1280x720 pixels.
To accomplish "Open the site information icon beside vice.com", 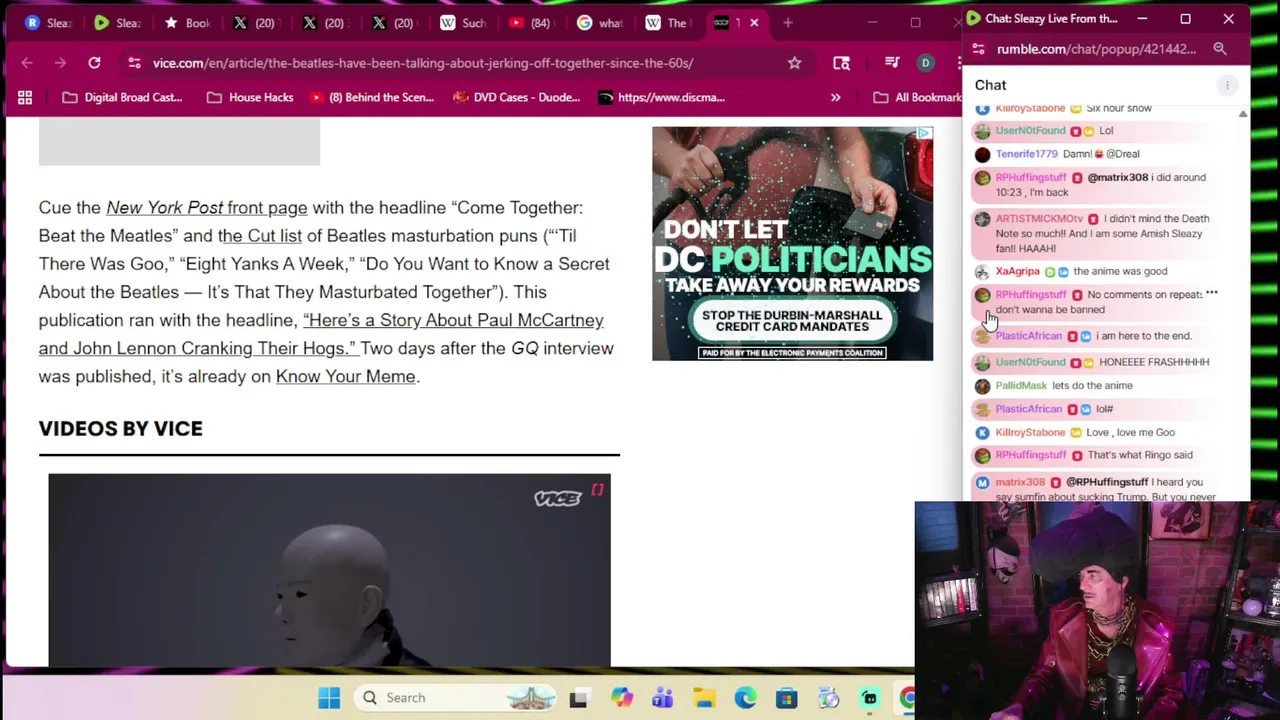I will click(x=134, y=63).
